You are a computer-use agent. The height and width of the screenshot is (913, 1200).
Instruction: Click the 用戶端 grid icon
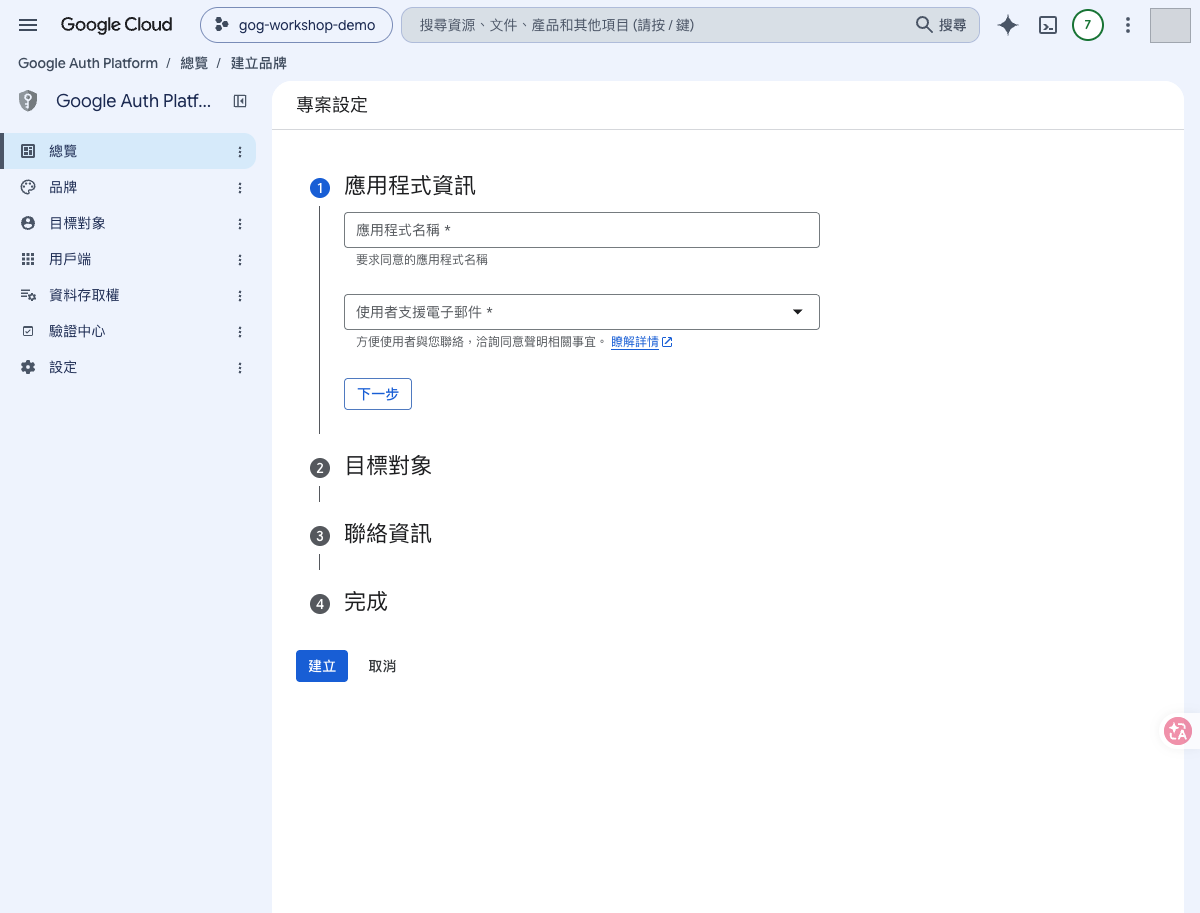point(28,259)
